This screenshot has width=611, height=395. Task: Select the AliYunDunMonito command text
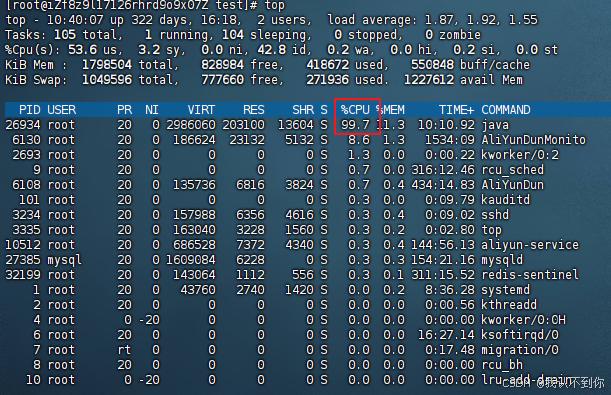pos(533,140)
